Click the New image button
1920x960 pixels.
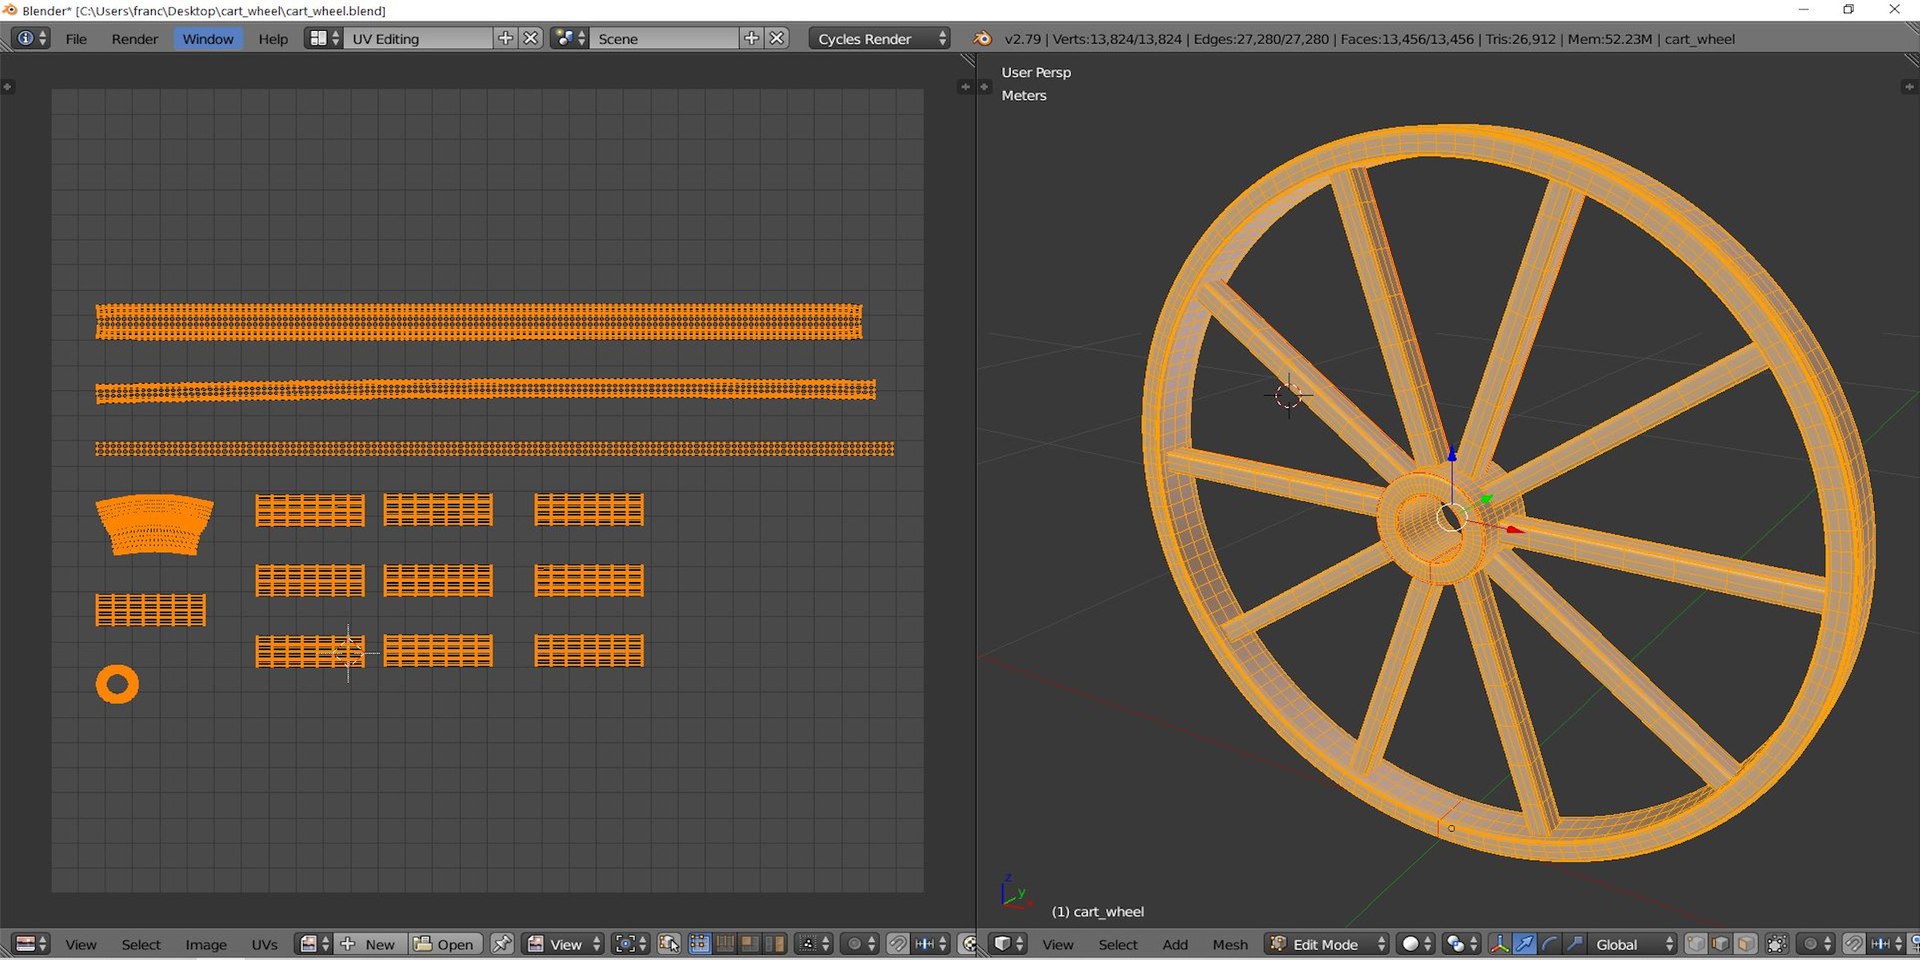369,944
